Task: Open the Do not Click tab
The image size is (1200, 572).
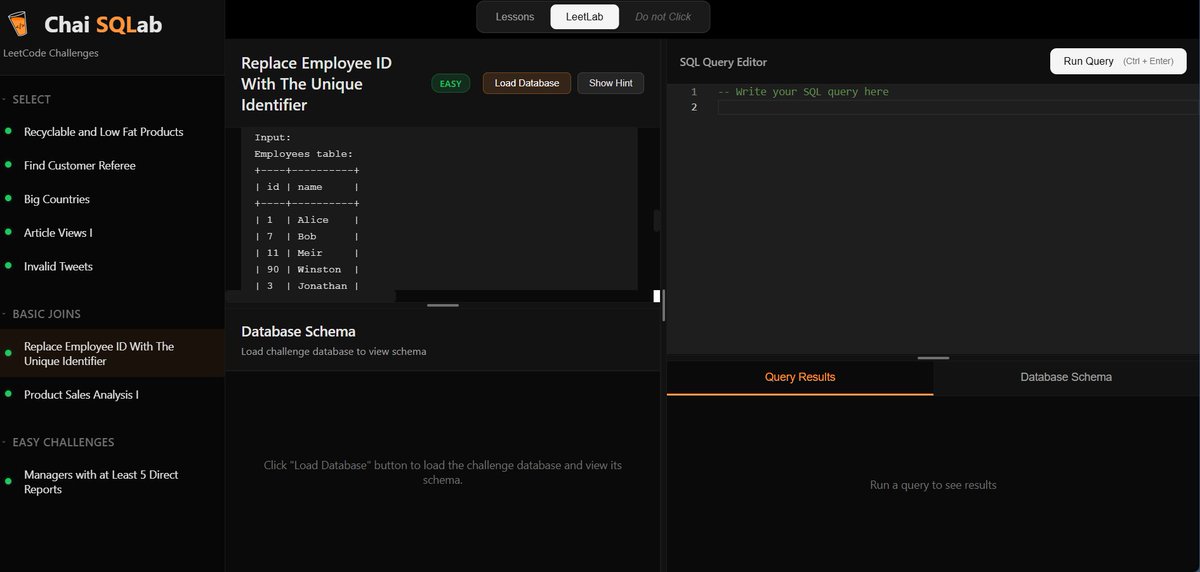Action: pyautogui.click(x=663, y=17)
